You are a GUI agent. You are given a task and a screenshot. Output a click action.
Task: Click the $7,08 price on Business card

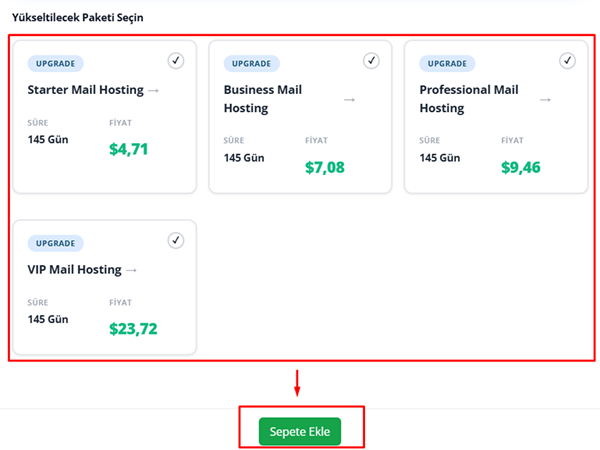(325, 167)
